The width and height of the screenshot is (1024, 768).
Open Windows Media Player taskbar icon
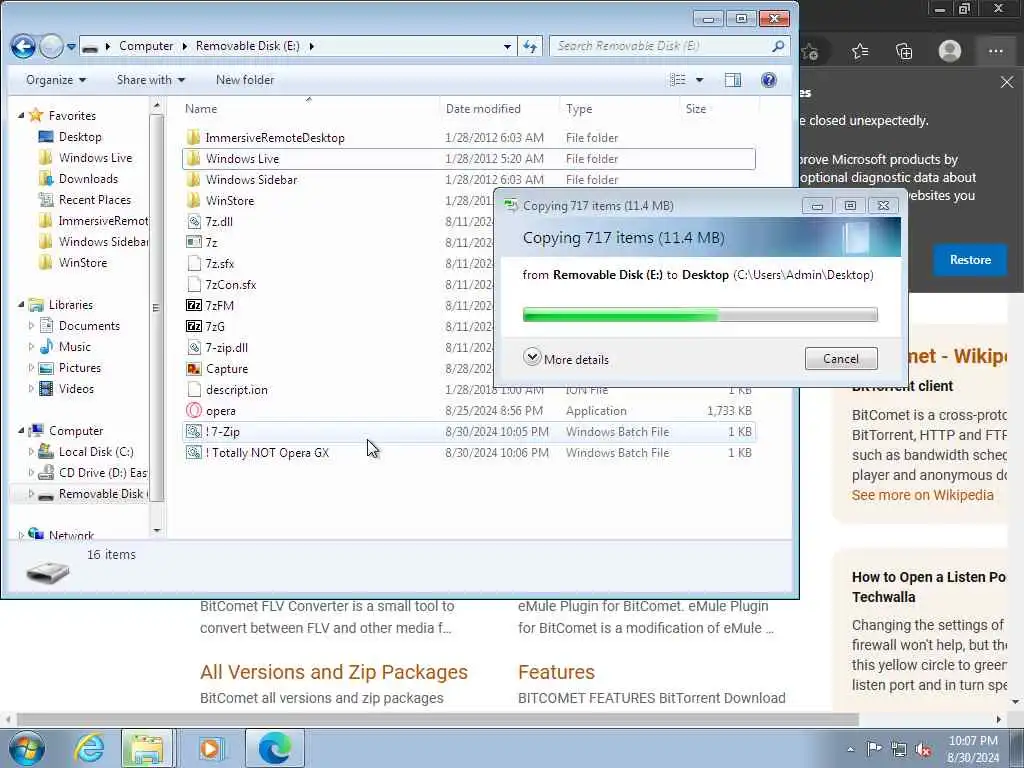(x=211, y=748)
